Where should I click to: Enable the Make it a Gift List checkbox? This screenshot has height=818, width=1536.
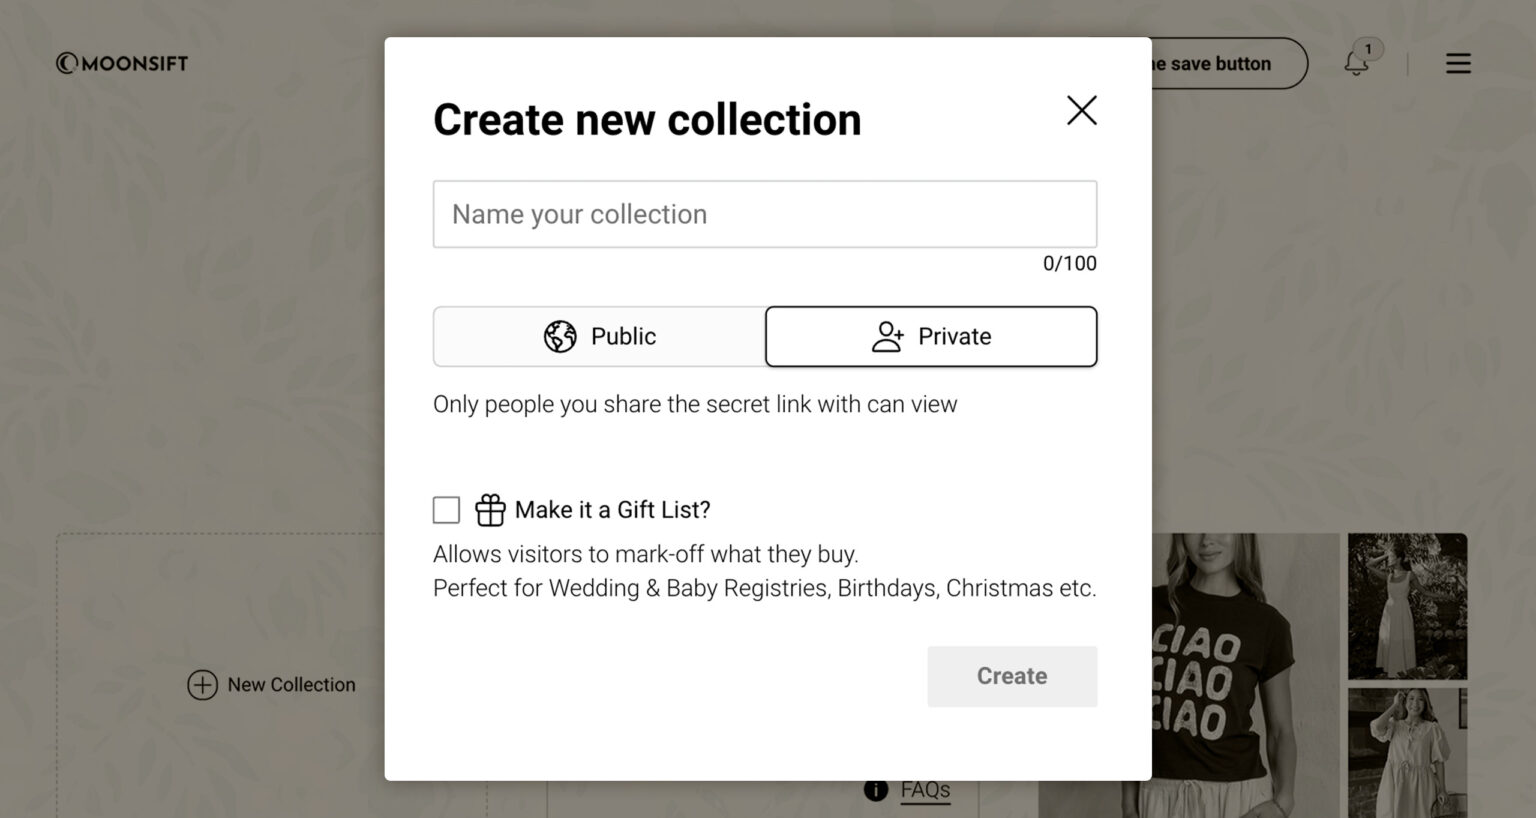point(446,509)
